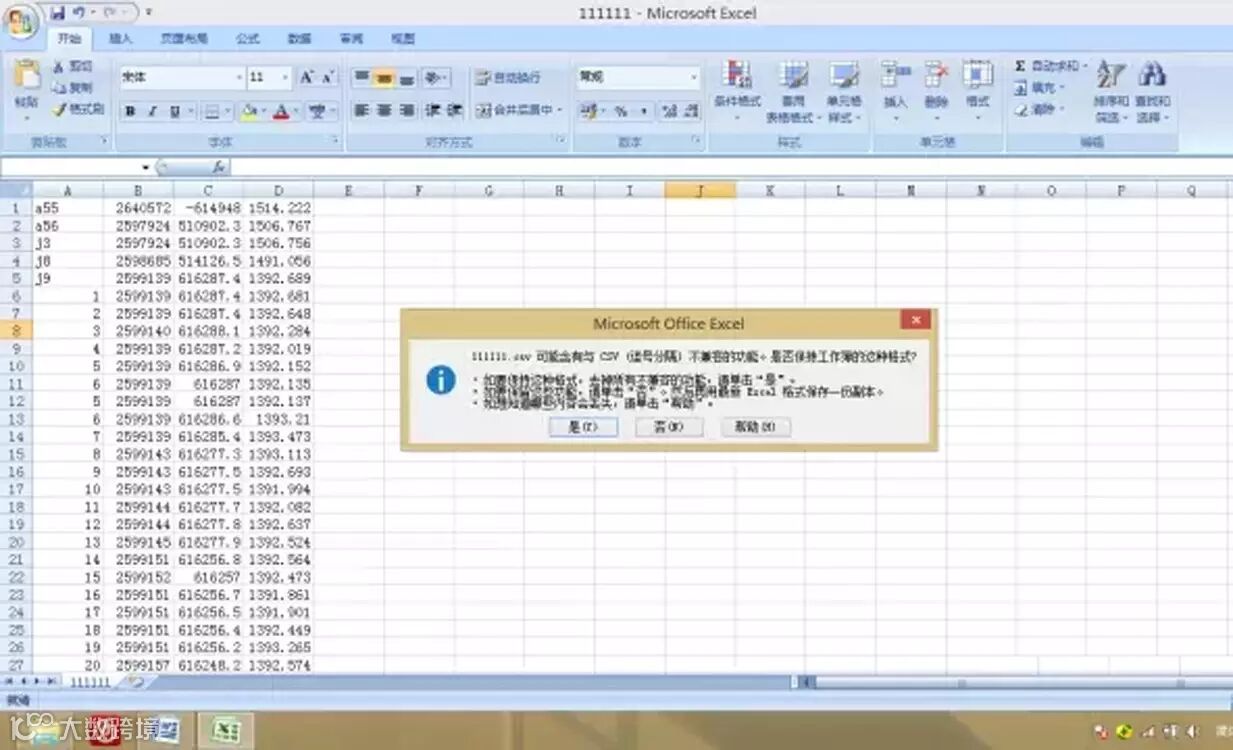
Task: Switch to the Data (数据) ribbon tab
Action: click(299, 39)
